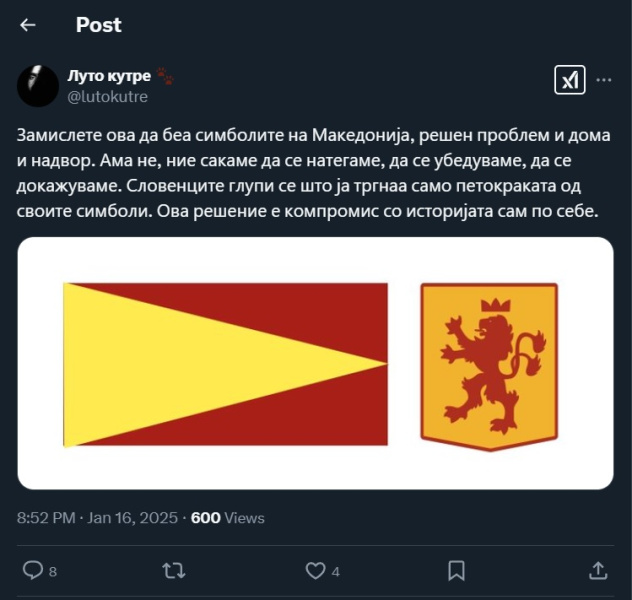Toggle the bookmark icon for this post
Image resolution: width=632 pixels, height=600 pixels.
tap(456, 570)
